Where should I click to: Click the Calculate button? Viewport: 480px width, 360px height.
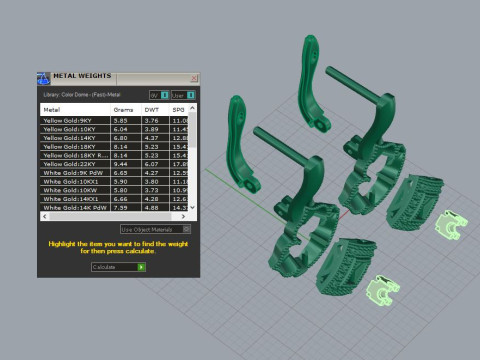pos(118,267)
